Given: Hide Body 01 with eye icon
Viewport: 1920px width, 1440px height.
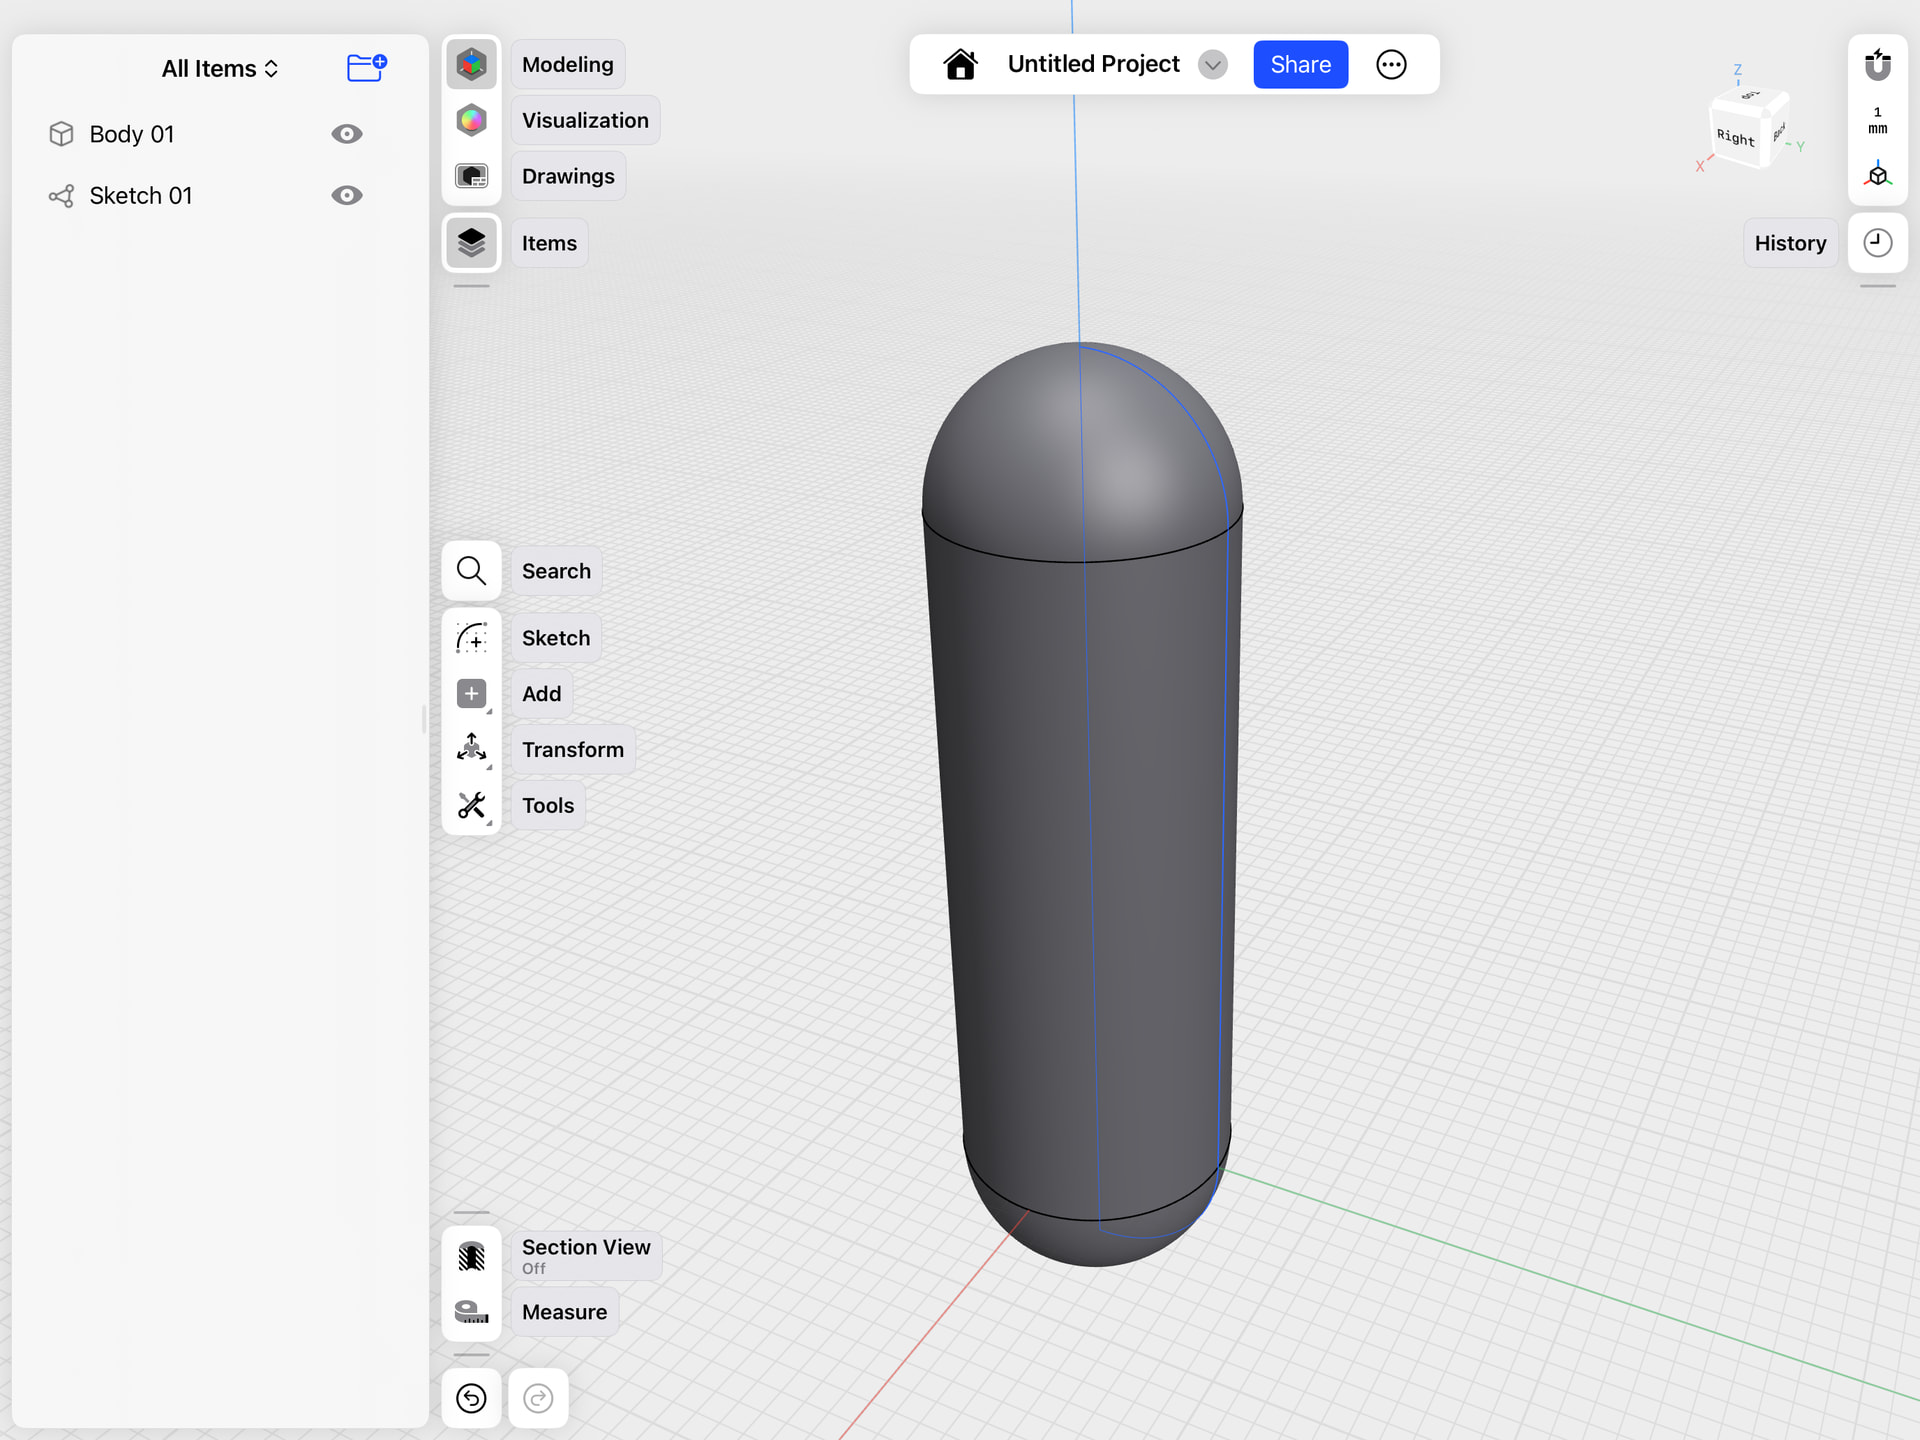Looking at the screenshot, I should click(347, 134).
